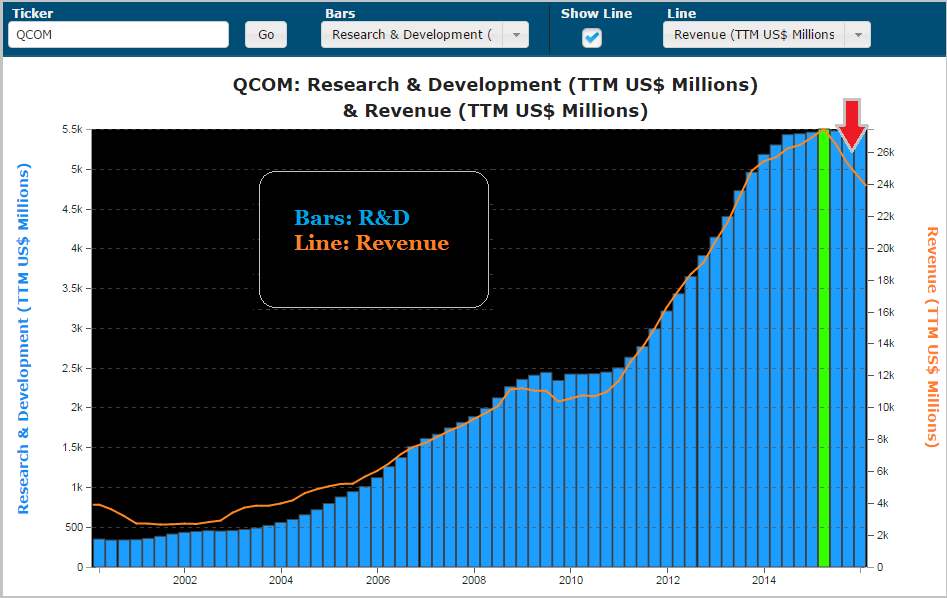The image size is (947, 598).
Task: Click the x-axis year label 2008
Action: click(474, 580)
